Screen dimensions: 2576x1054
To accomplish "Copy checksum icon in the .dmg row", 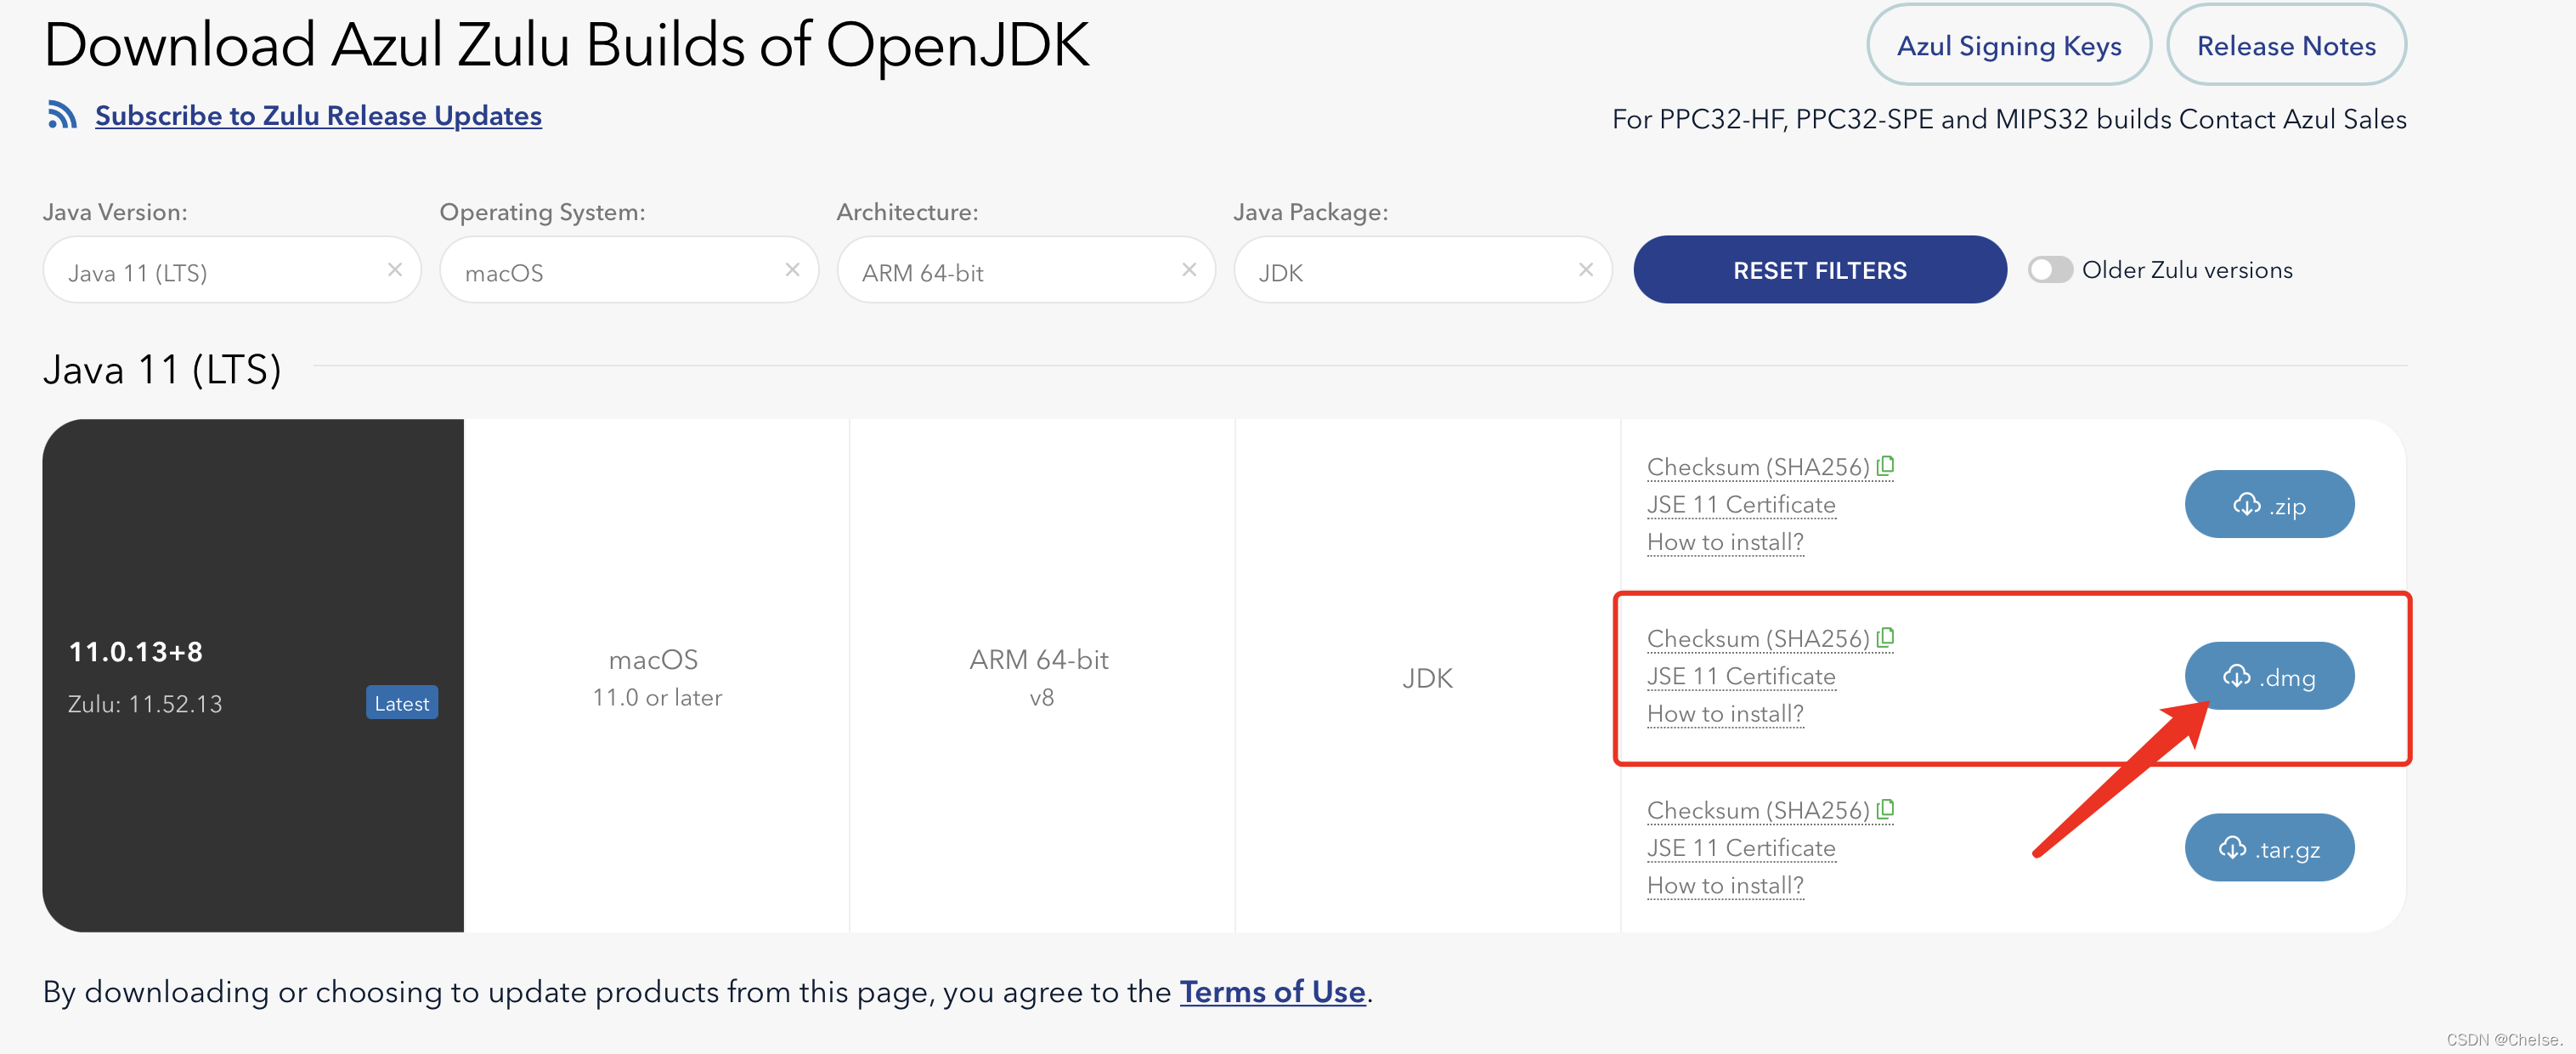I will (1885, 637).
